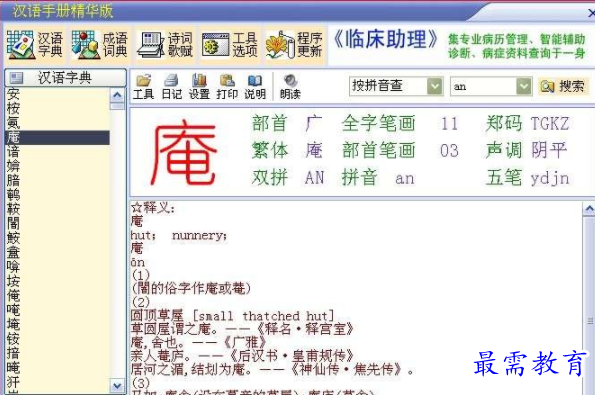This screenshot has width=595, height=395.
Task: Click the large red 庵 character display
Action: tap(184, 152)
